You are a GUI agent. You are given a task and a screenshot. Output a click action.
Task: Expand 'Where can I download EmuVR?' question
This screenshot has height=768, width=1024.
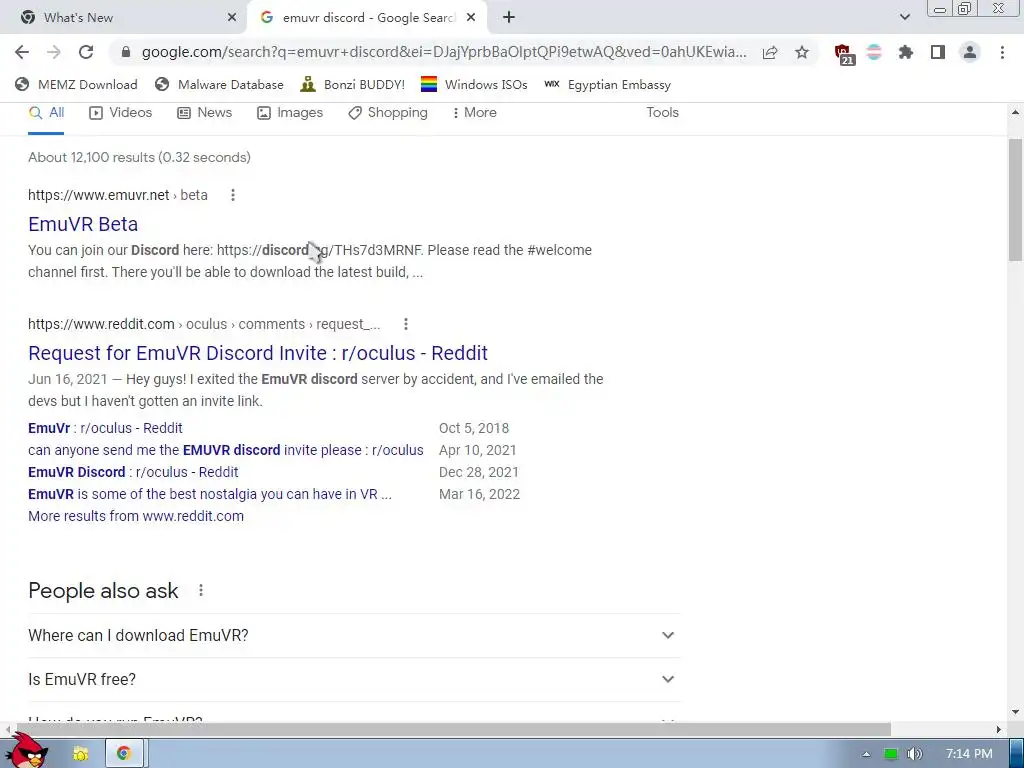coord(354,635)
